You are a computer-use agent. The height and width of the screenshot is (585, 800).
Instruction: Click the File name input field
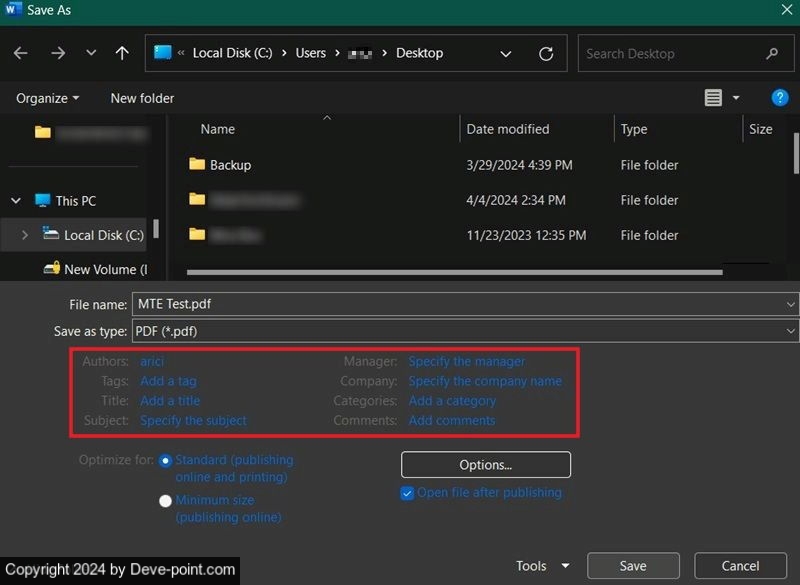455,304
